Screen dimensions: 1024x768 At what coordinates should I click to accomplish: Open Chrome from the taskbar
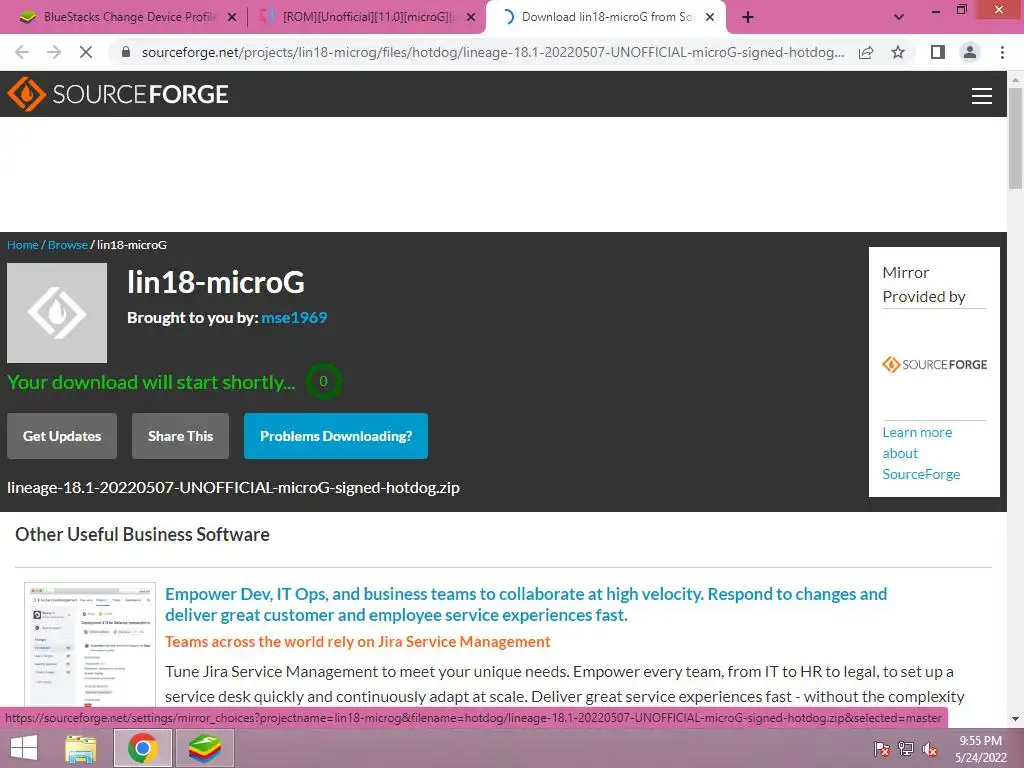click(142, 748)
